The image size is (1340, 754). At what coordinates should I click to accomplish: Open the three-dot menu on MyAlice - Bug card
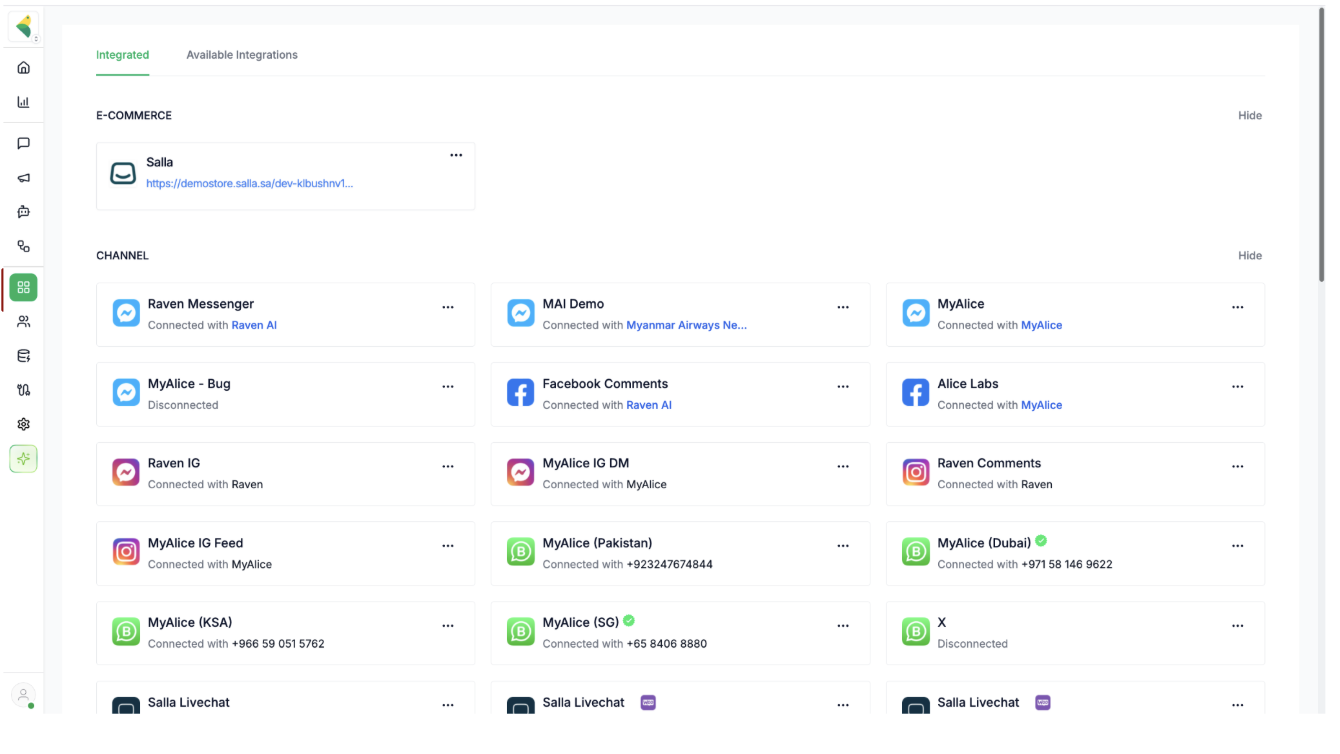(x=448, y=387)
